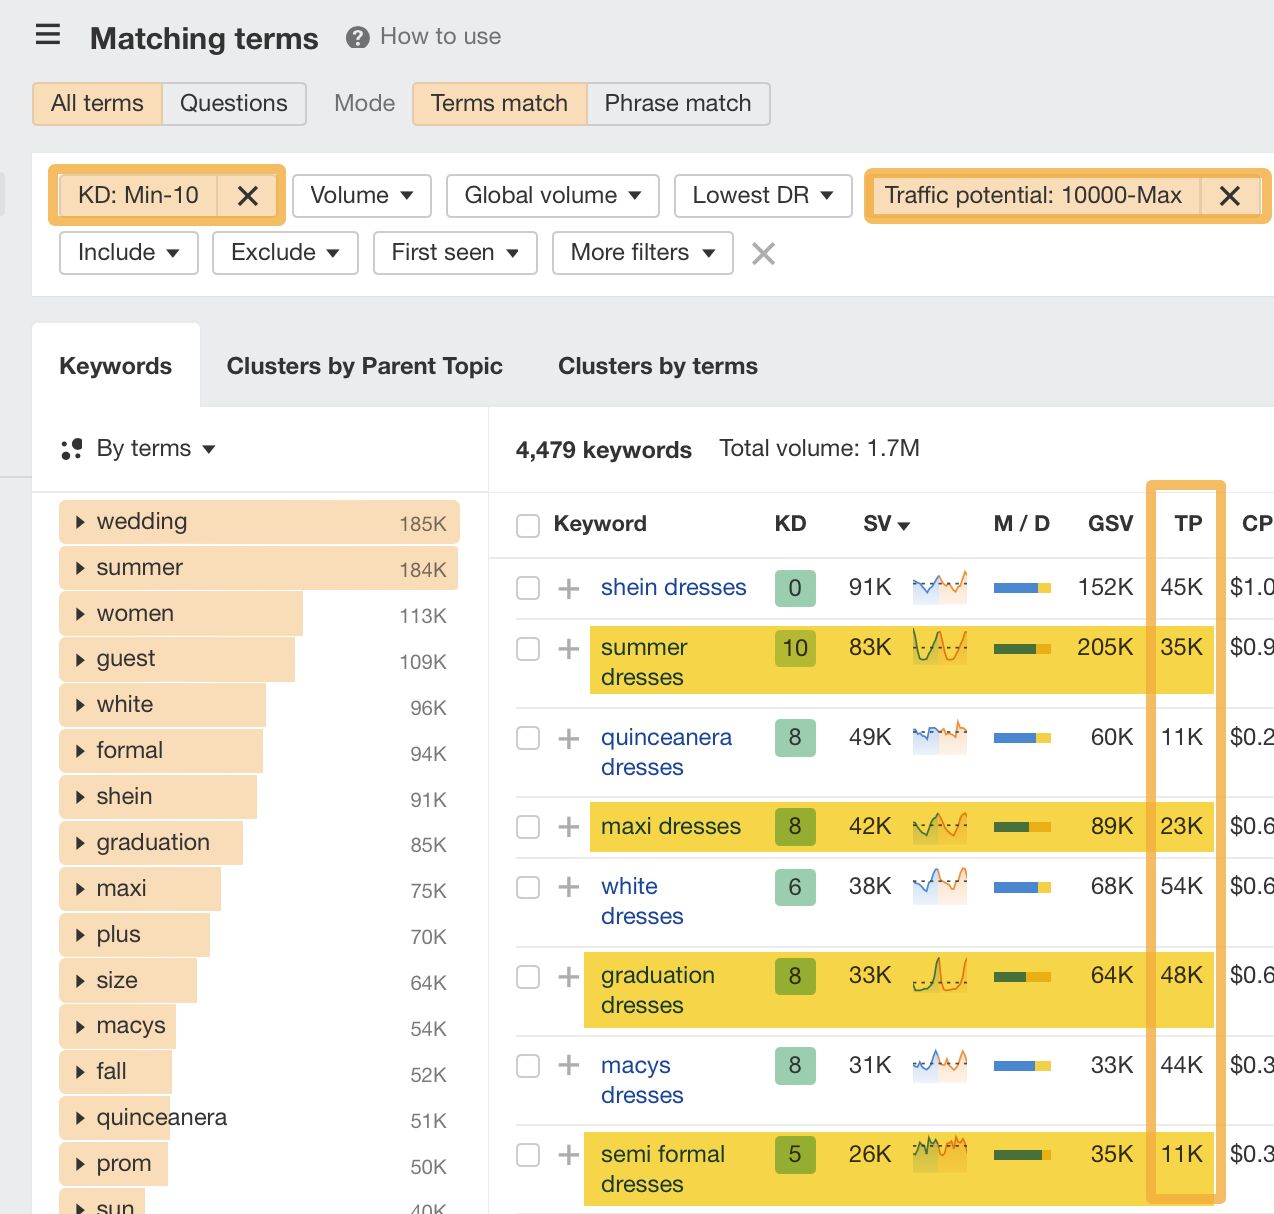
Task: Click the plus icon beside maxi dresses
Action: point(567,827)
